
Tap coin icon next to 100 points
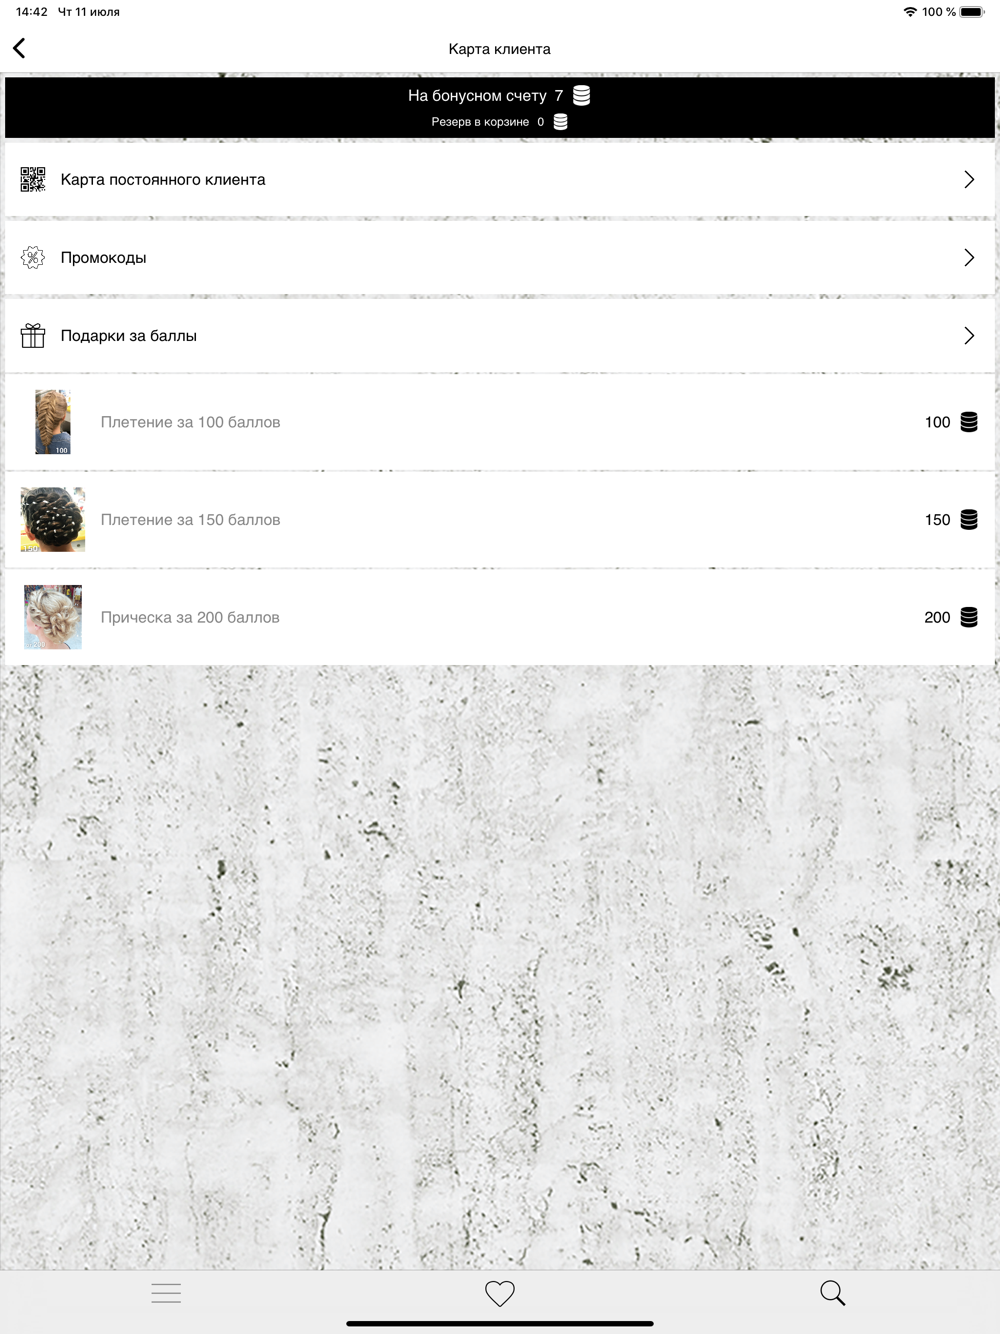tap(969, 422)
